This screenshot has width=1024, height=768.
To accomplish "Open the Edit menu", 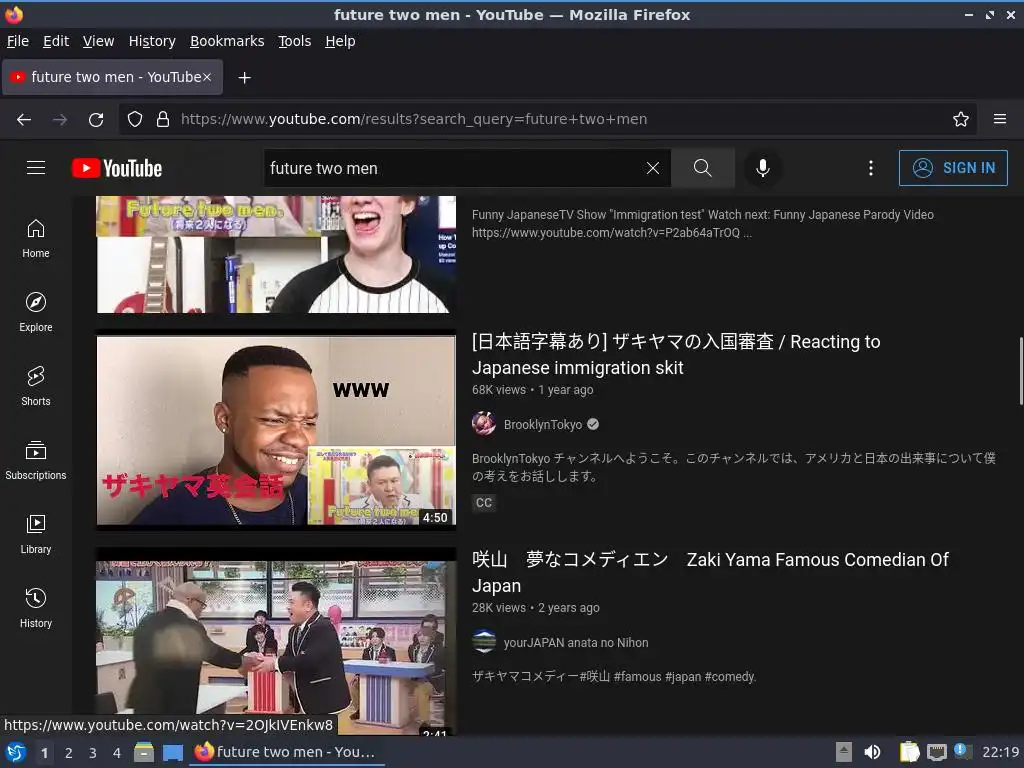I will tap(56, 41).
